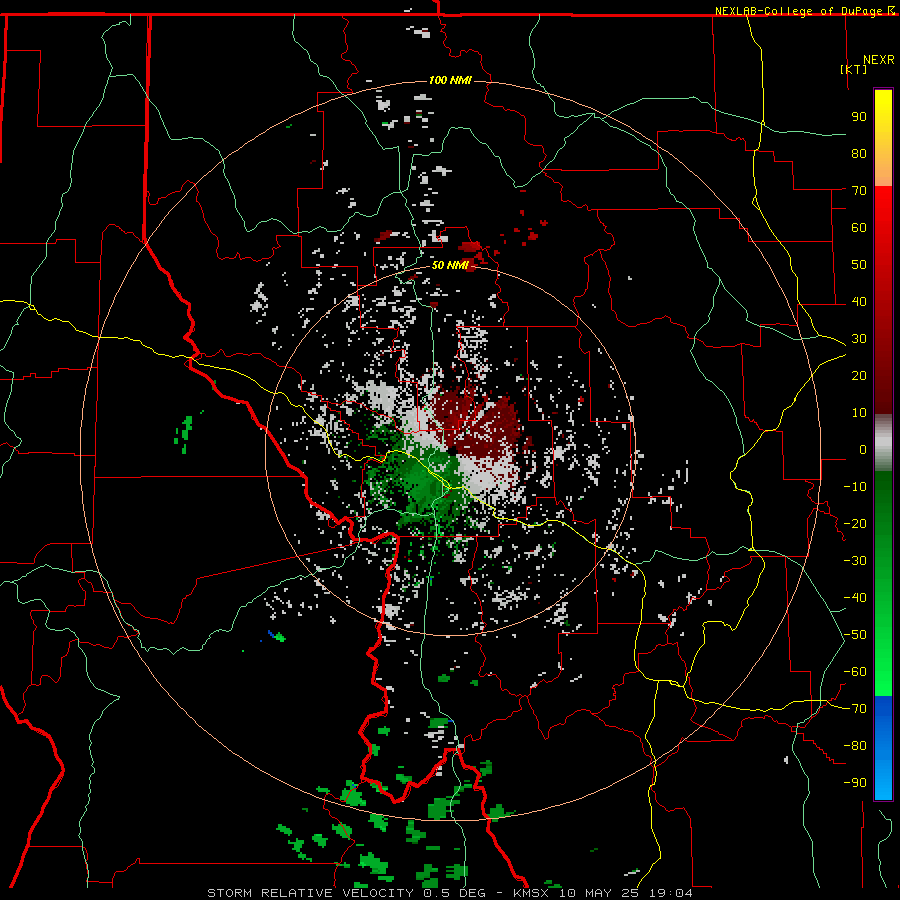The height and width of the screenshot is (900, 900).
Task: Select the 90 value on velocity scale
Action: 859,117
